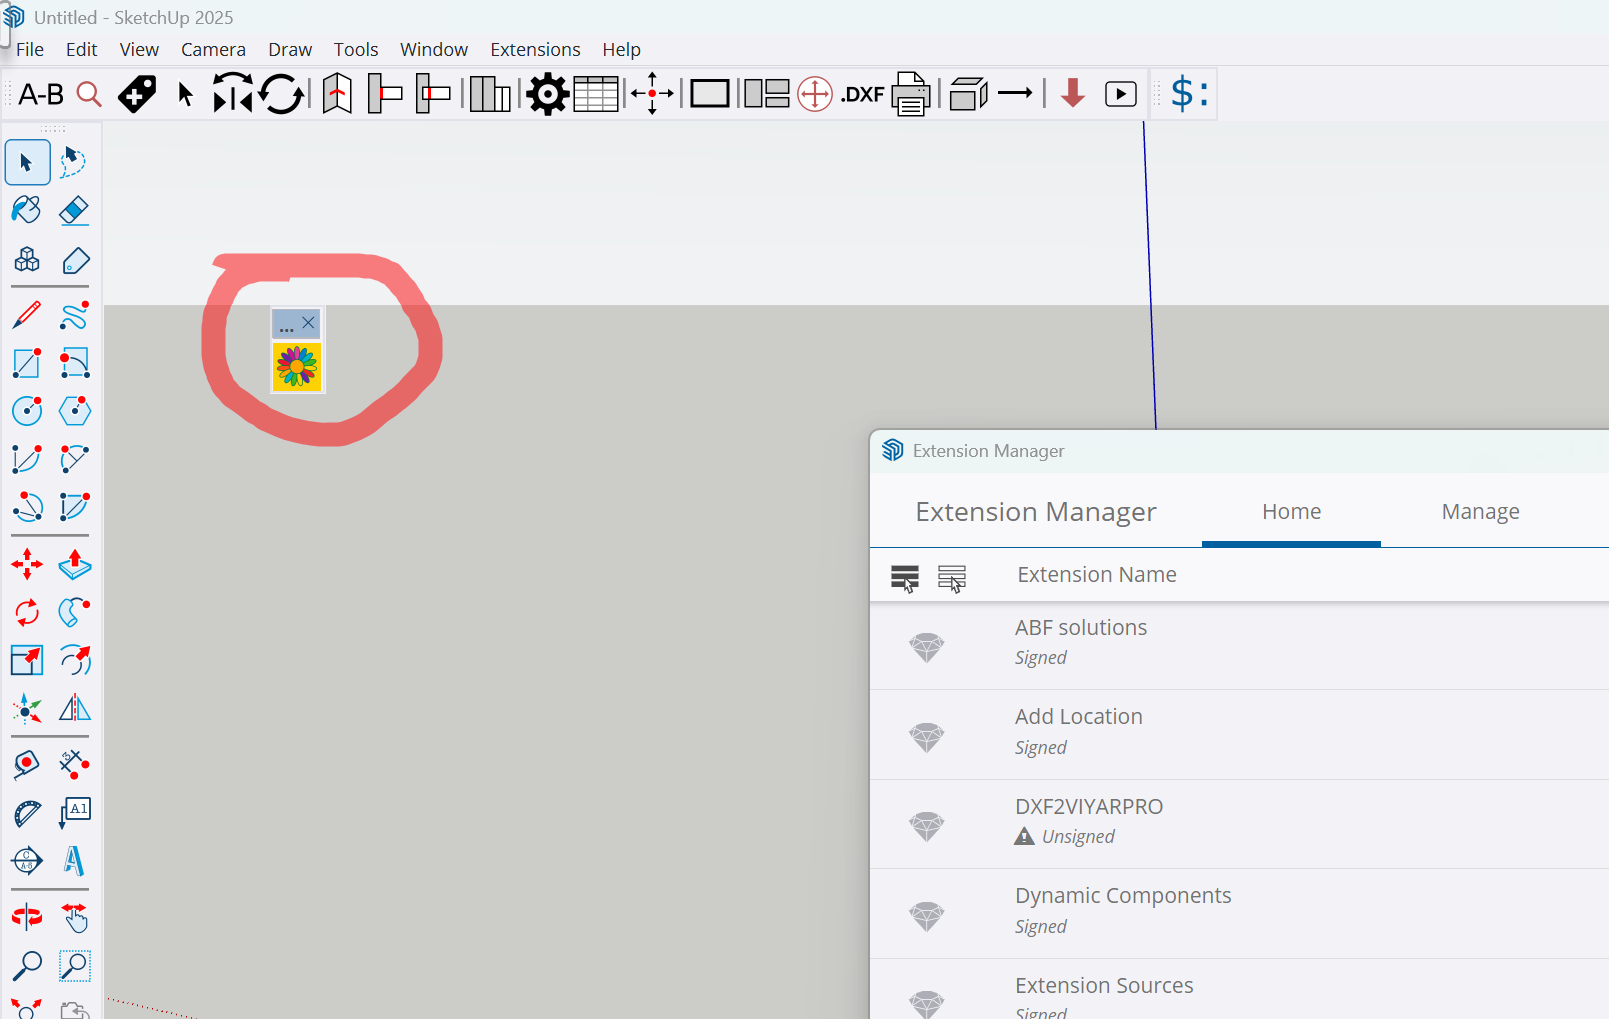Screen dimensions: 1609x1019
Task: Click the Add Location extension entry
Action: click(1078, 717)
